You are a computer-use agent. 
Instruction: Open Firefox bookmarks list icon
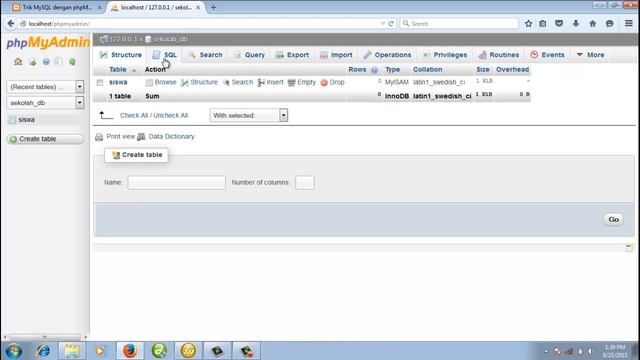[543, 24]
